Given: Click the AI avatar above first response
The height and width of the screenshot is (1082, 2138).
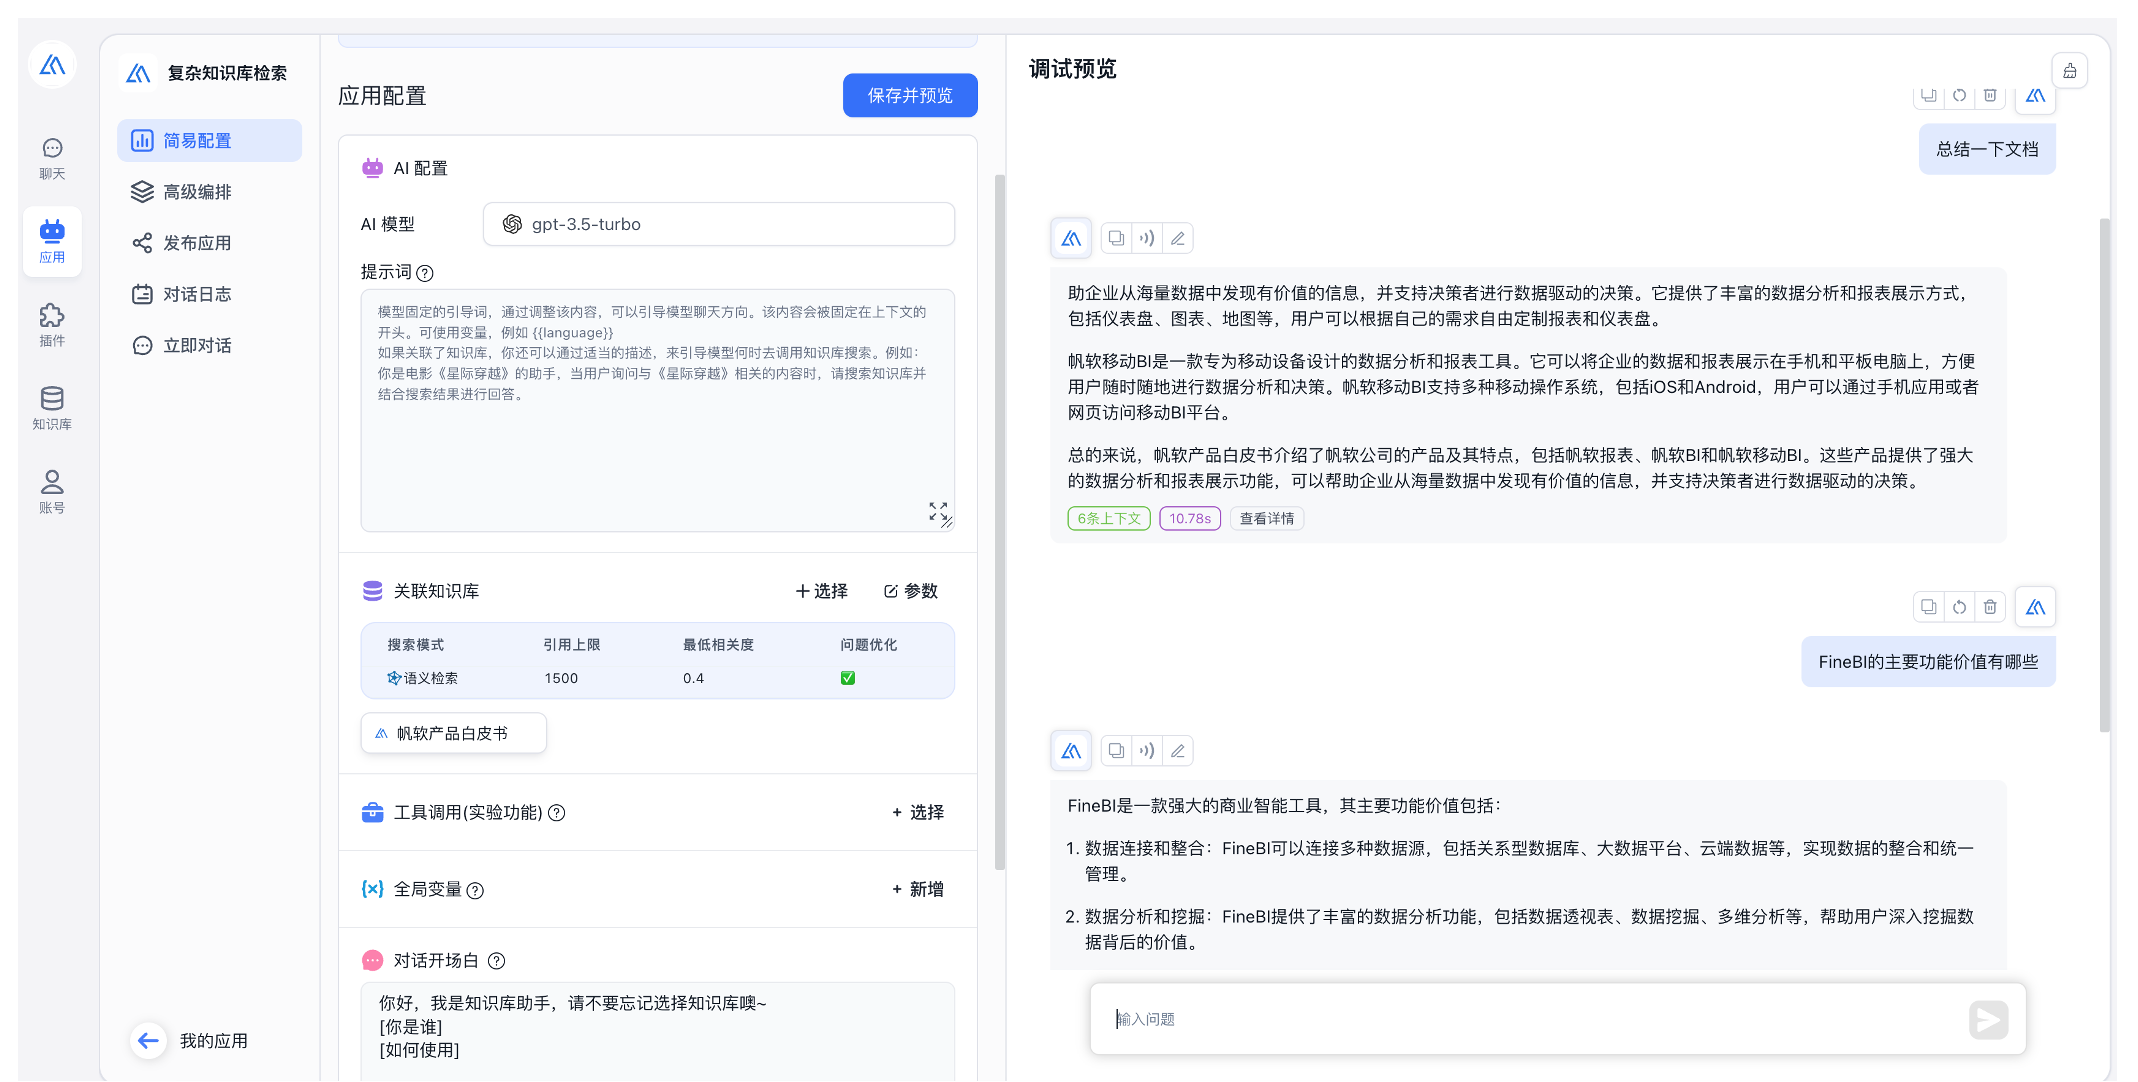Looking at the screenshot, I should coord(1071,238).
